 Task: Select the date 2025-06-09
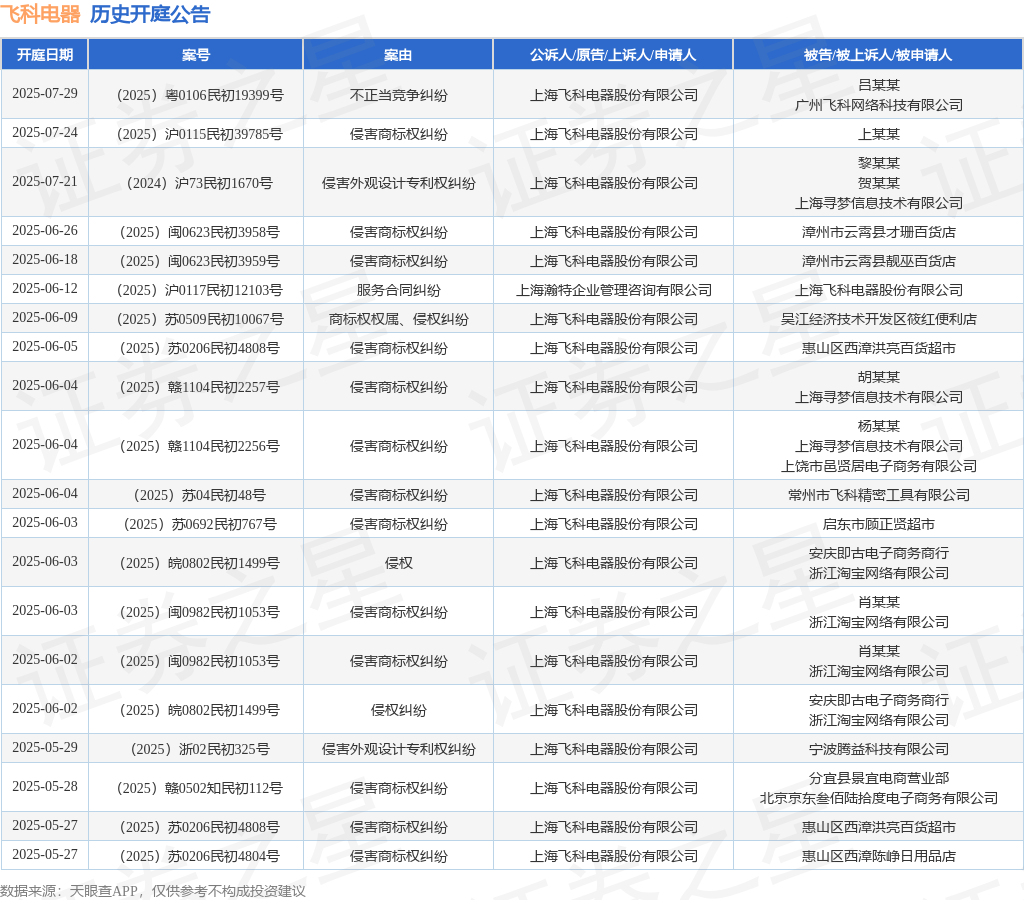(44, 317)
